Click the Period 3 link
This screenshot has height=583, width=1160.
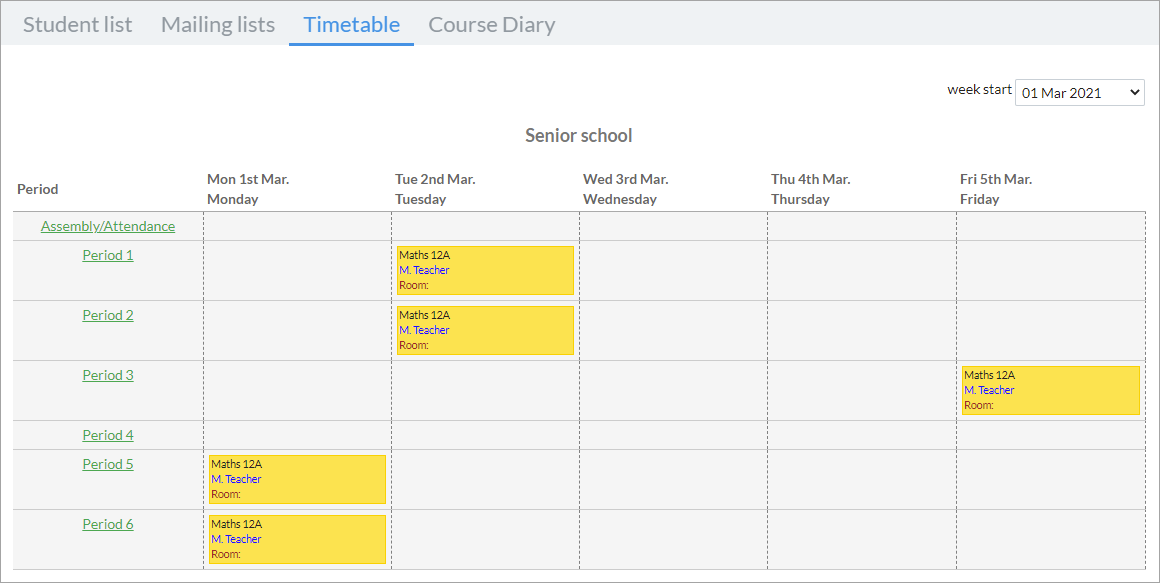(x=108, y=375)
